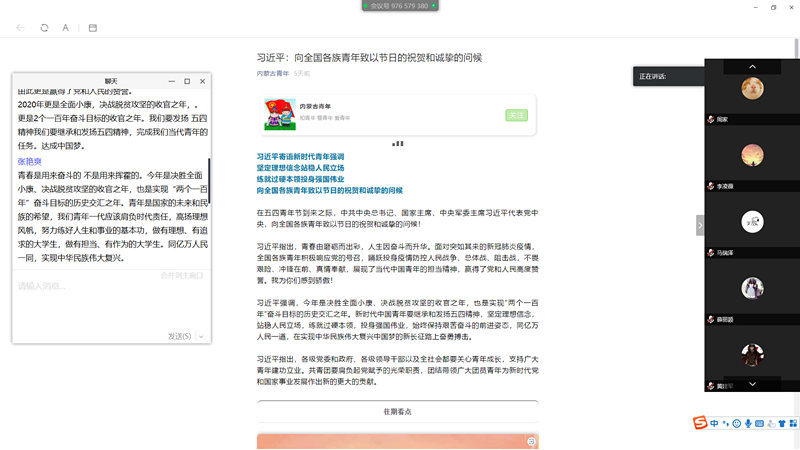Viewport: 800px width, 450px height.
Task: Toggle Chinese/English mode (中) in Sogou bar
Action: [x=714, y=423]
